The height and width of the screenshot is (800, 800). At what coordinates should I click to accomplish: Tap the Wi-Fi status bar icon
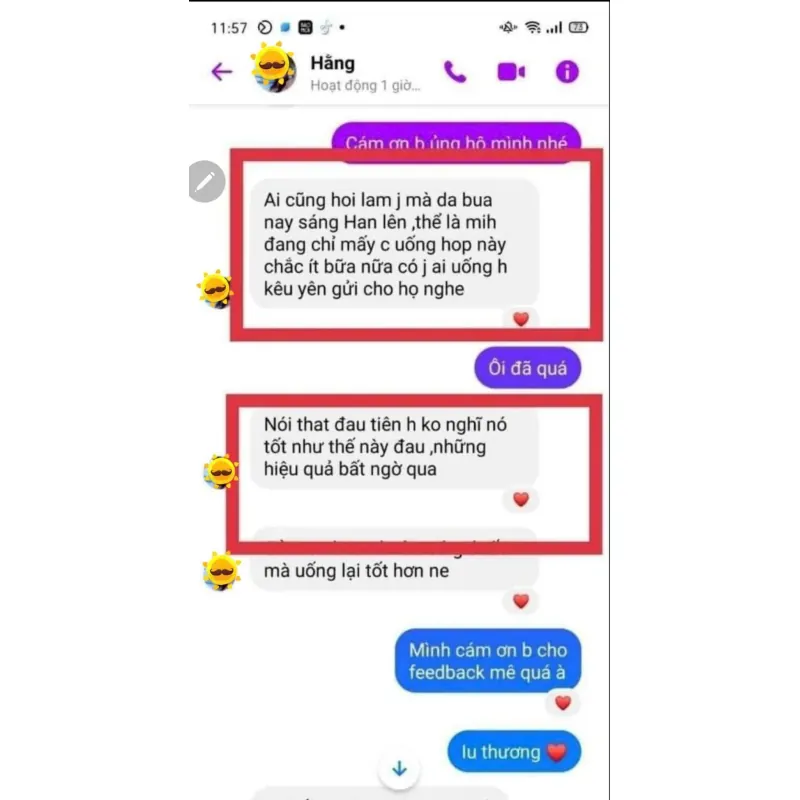533,27
